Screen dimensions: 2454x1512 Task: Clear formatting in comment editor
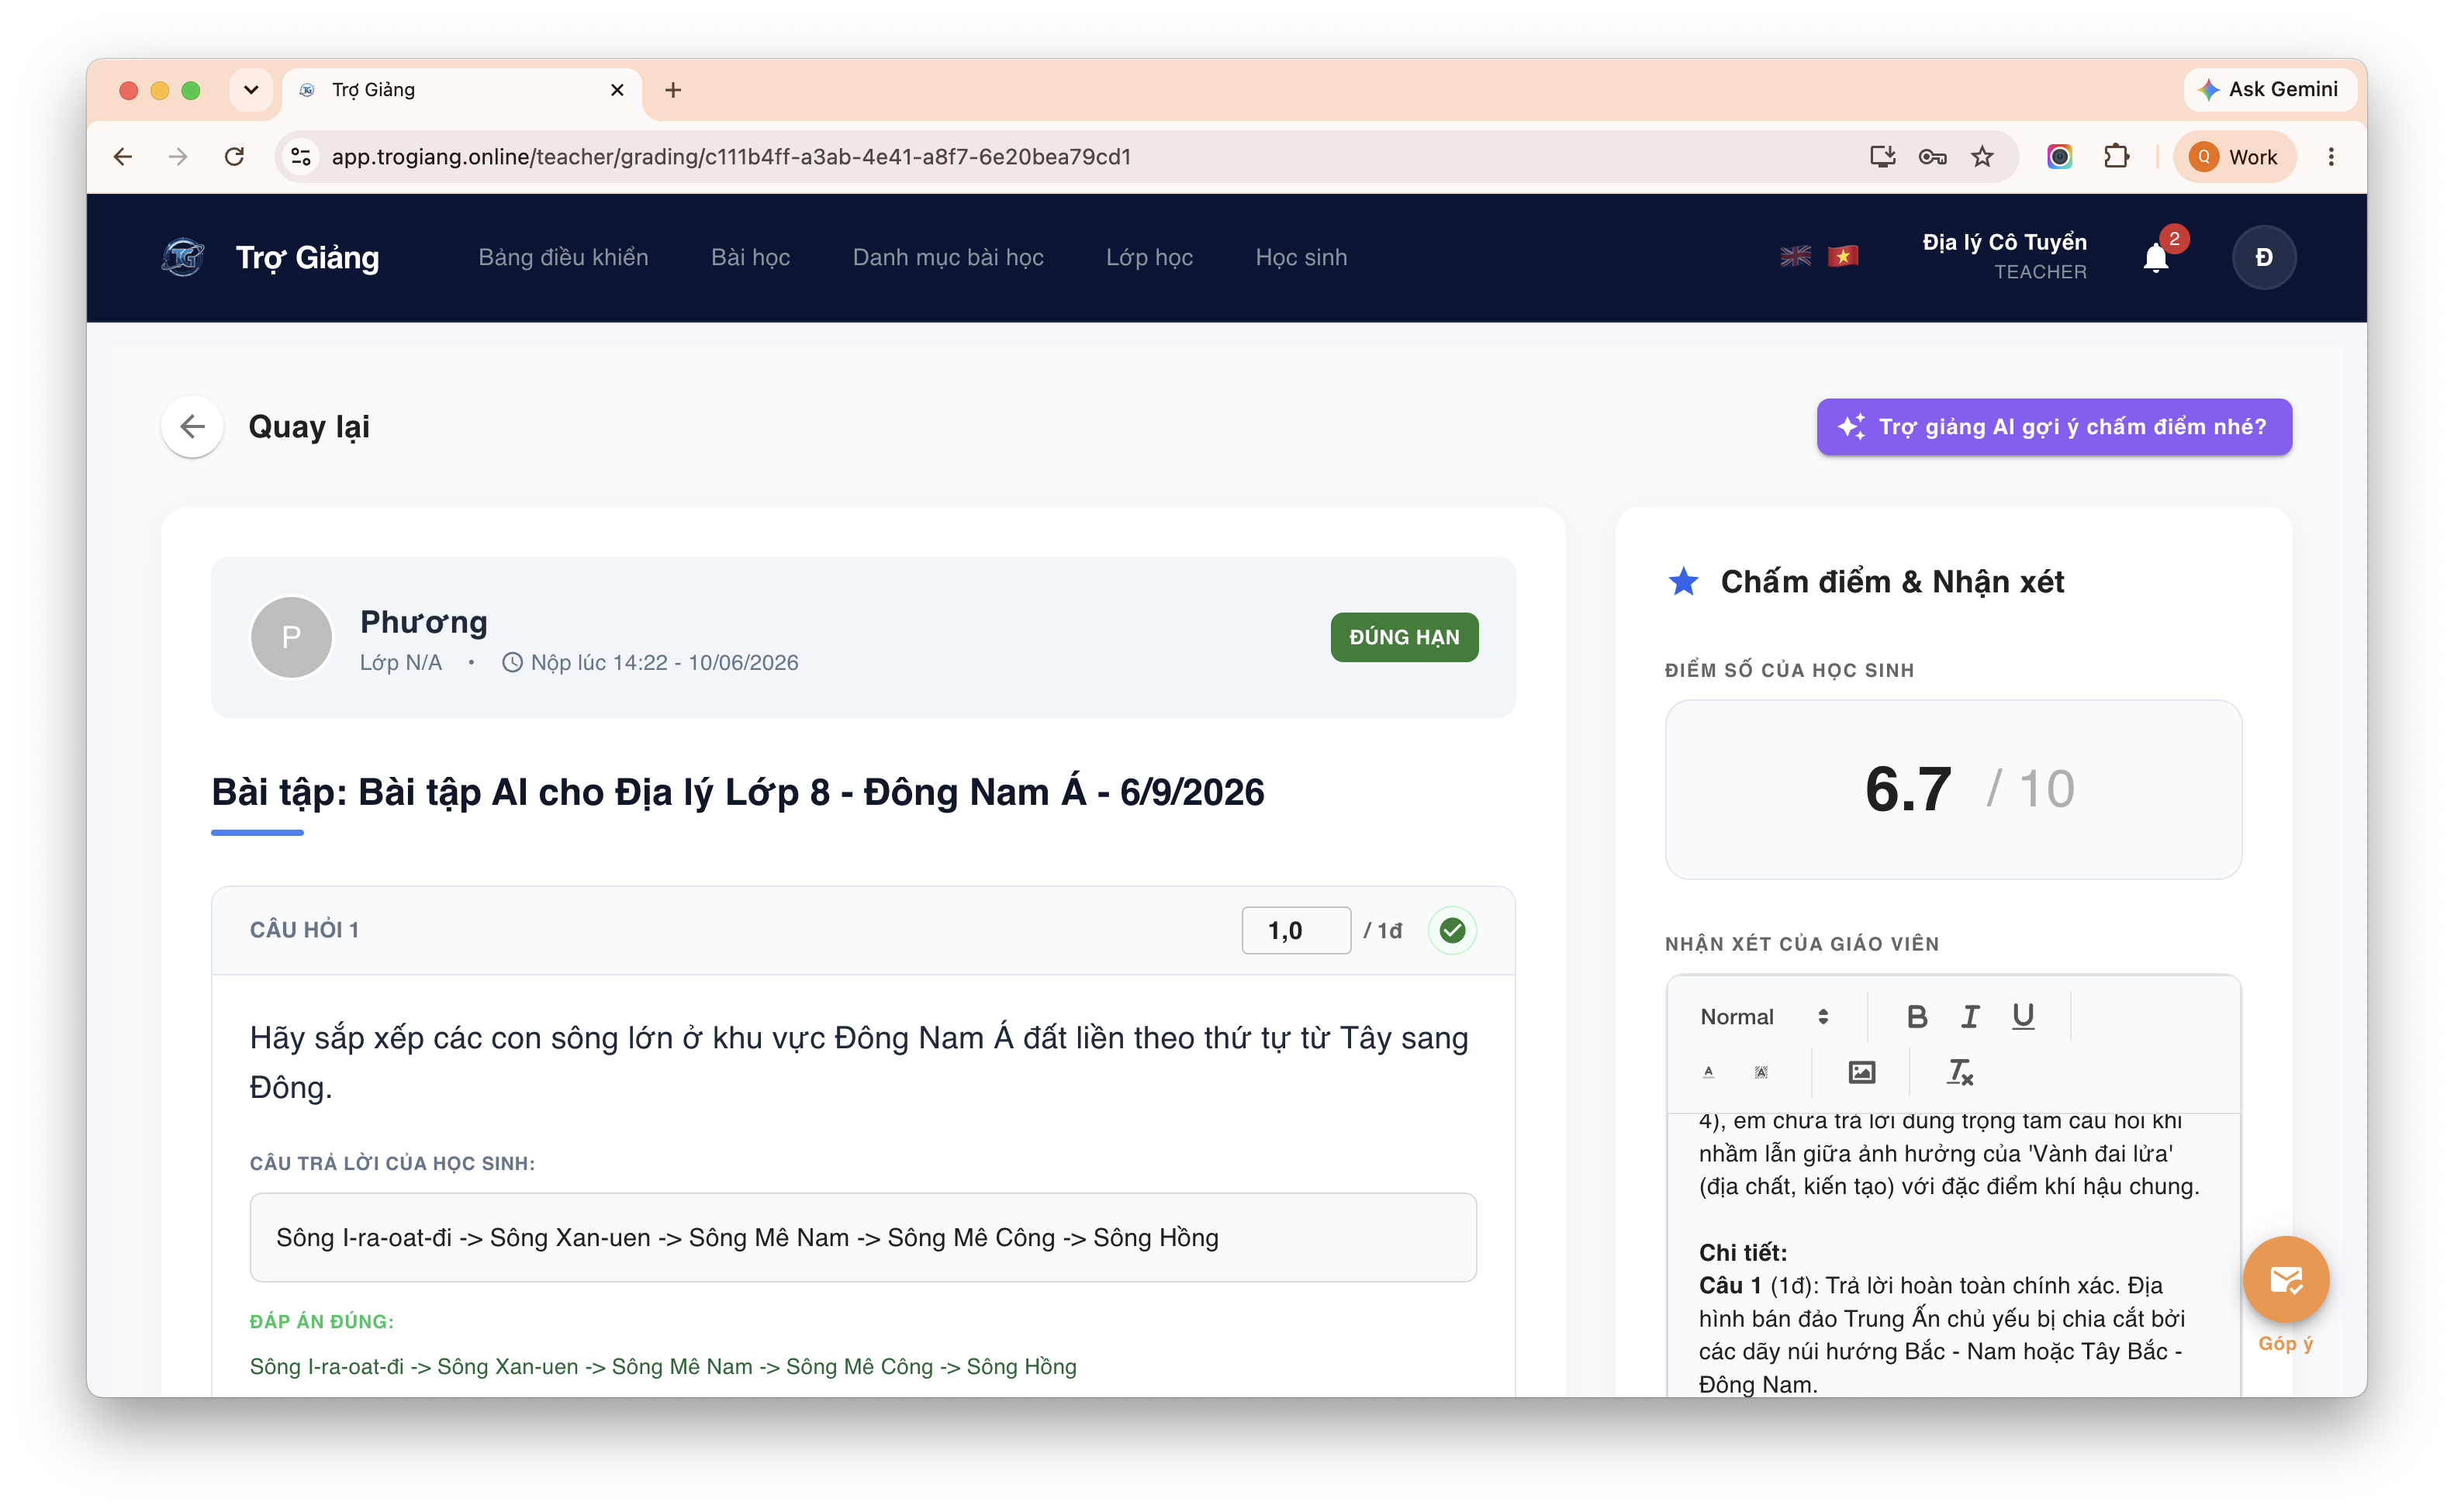tap(1959, 1072)
